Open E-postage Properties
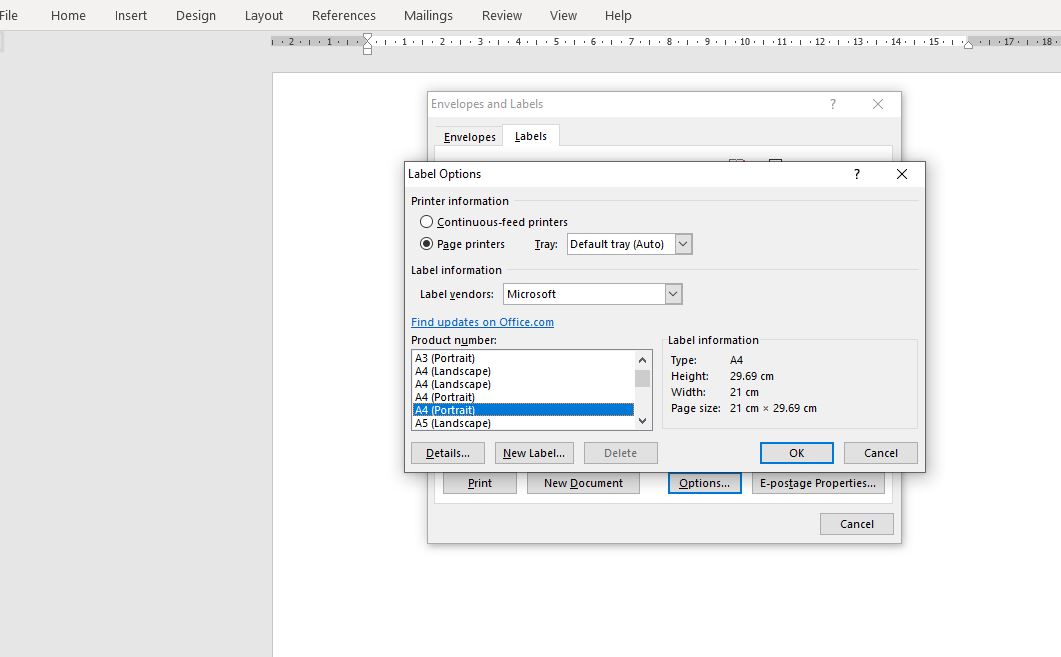This screenshot has width=1061, height=657. click(x=817, y=483)
